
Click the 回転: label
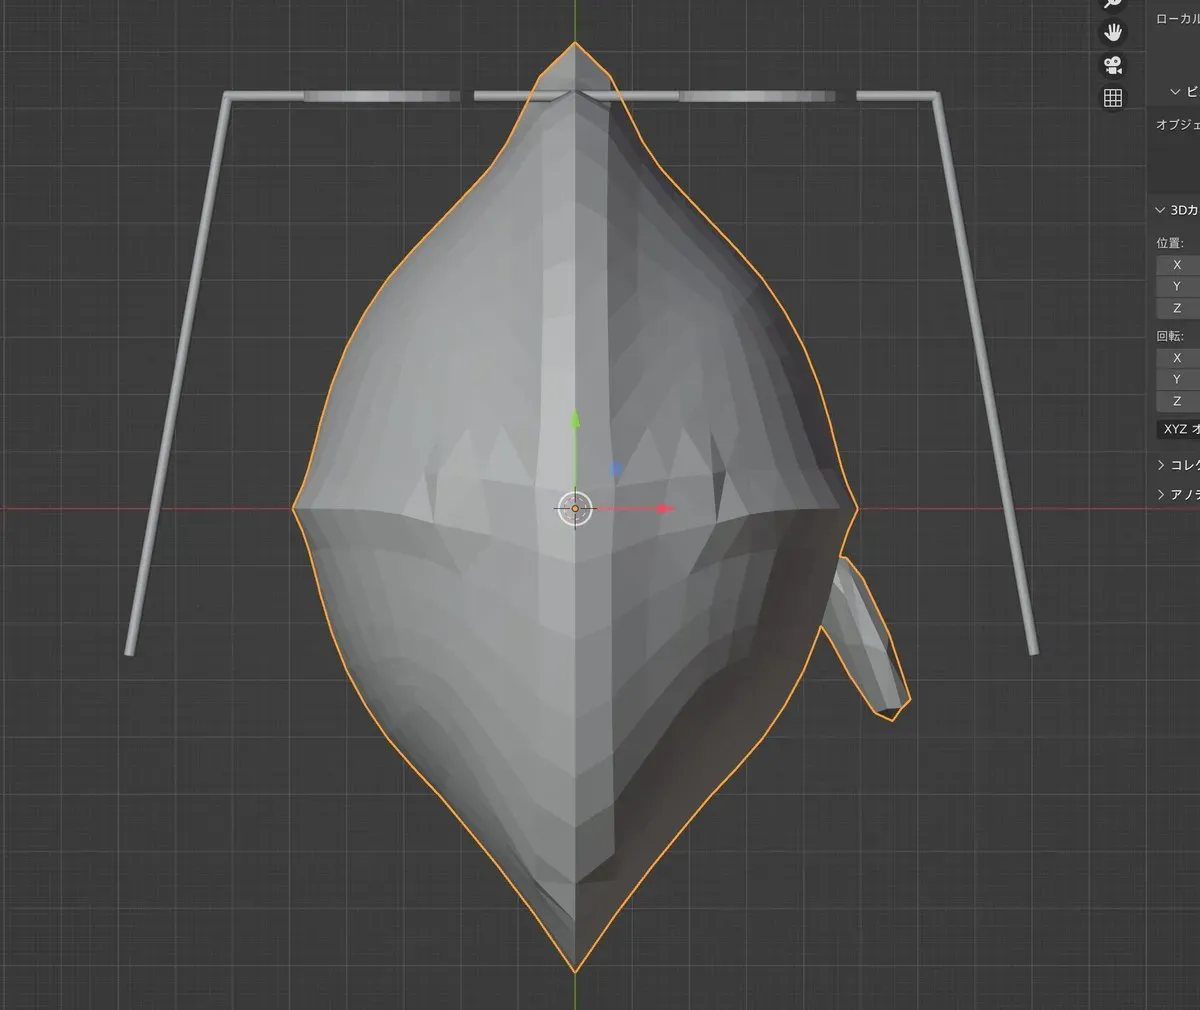pyautogui.click(x=1170, y=336)
